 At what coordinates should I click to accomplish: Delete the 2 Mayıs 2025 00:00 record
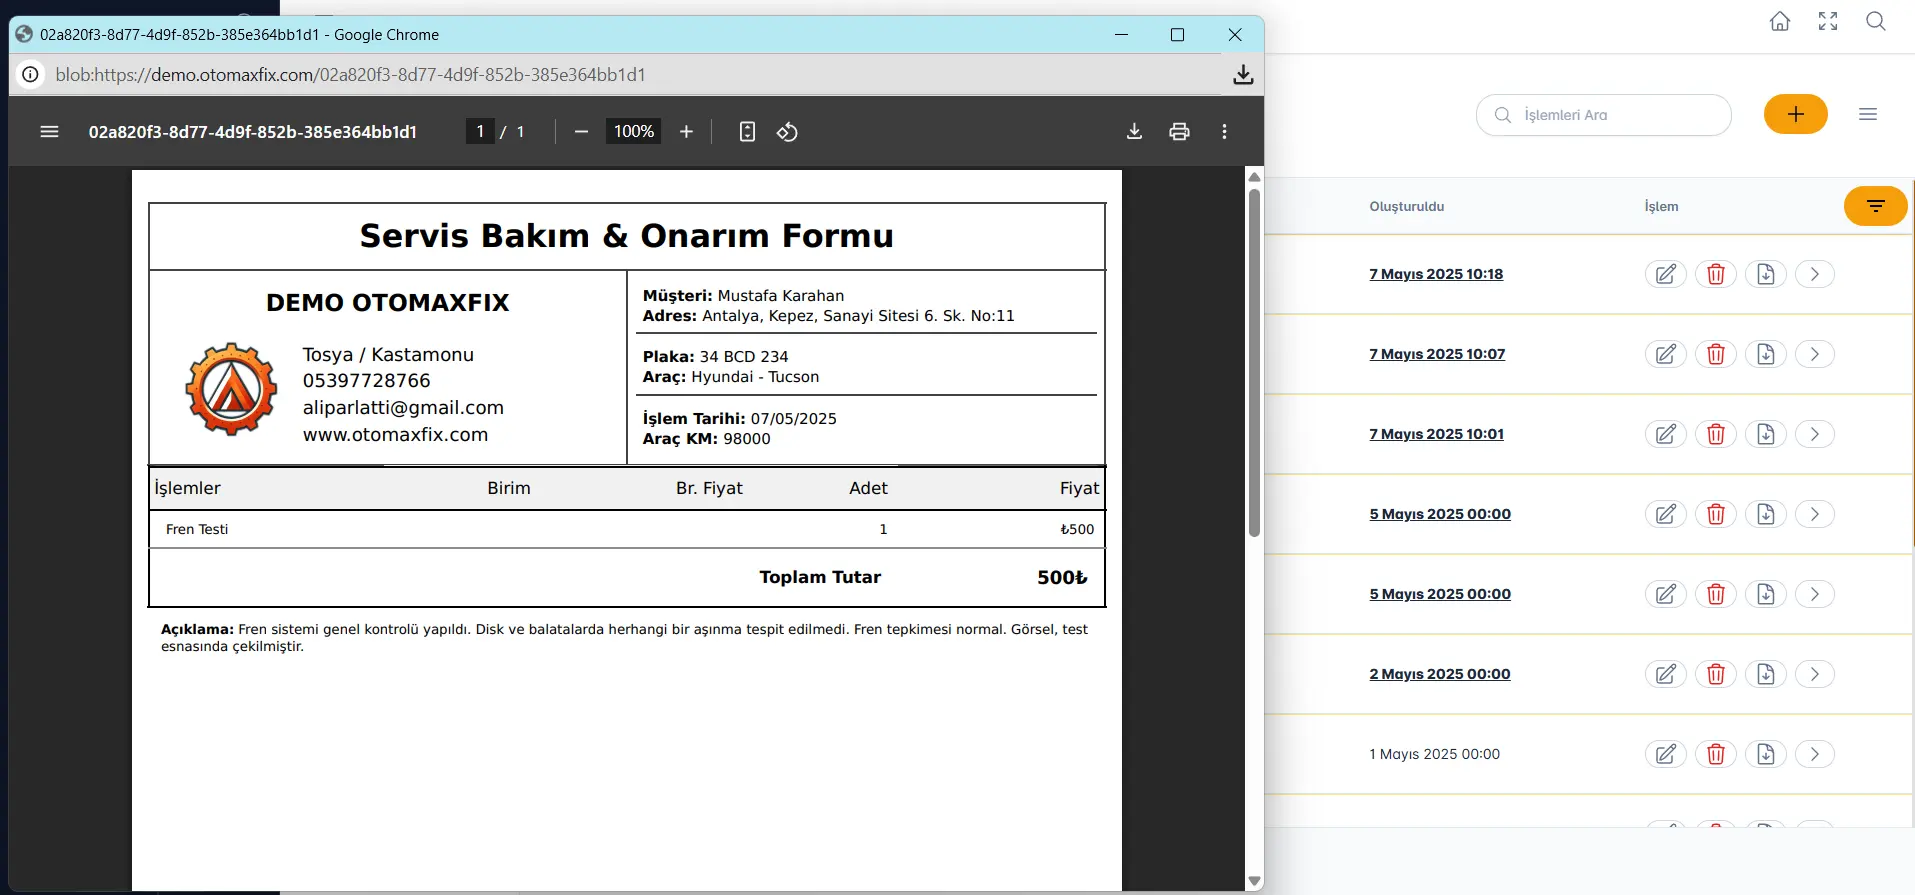pos(1716,674)
